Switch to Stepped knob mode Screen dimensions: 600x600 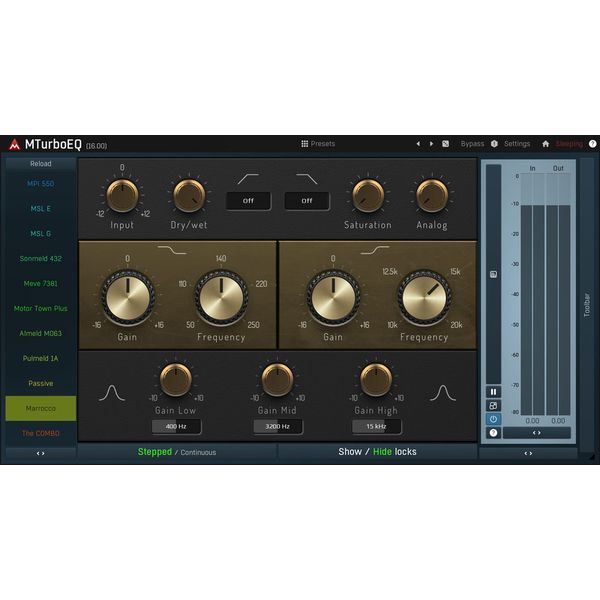click(155, 452)
